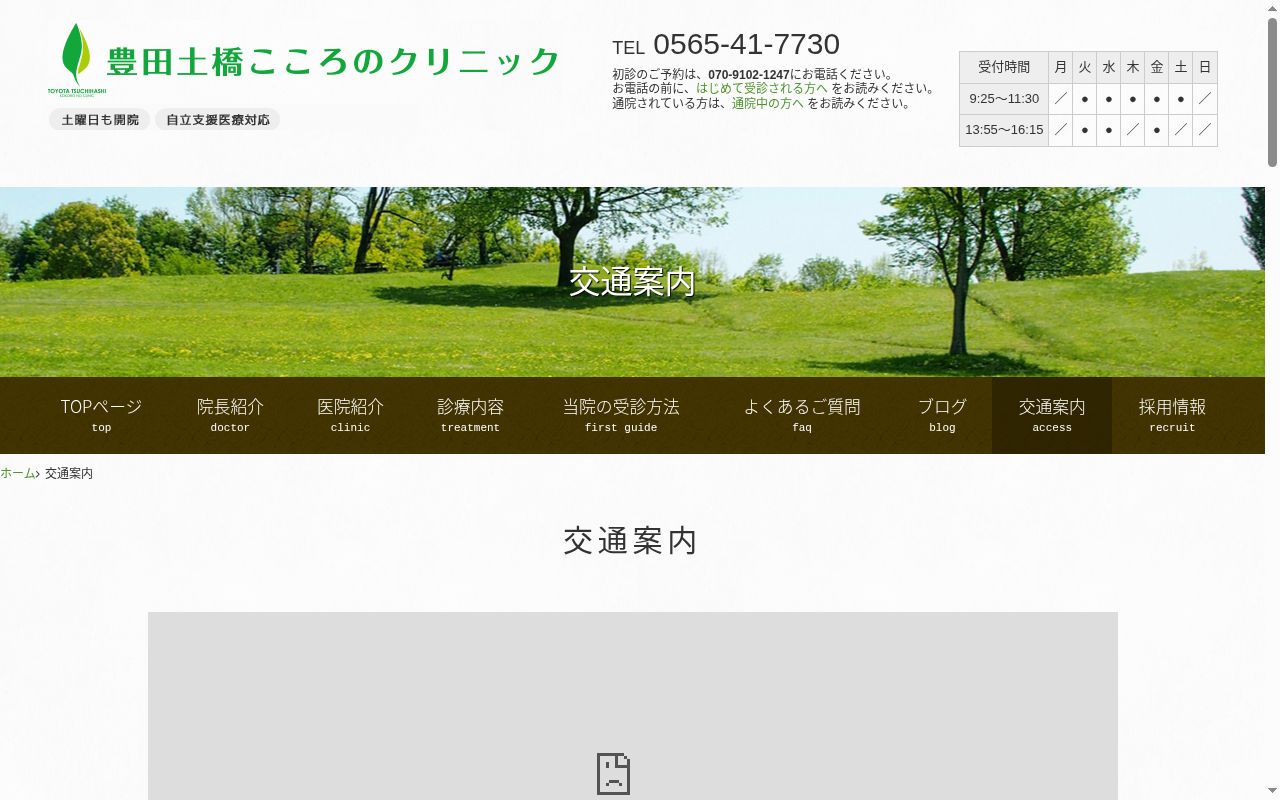Select the 交通案内 access menu item
Viewport: 1280px width, 800px height.
pyautogui.click(x=1052, y=416)
